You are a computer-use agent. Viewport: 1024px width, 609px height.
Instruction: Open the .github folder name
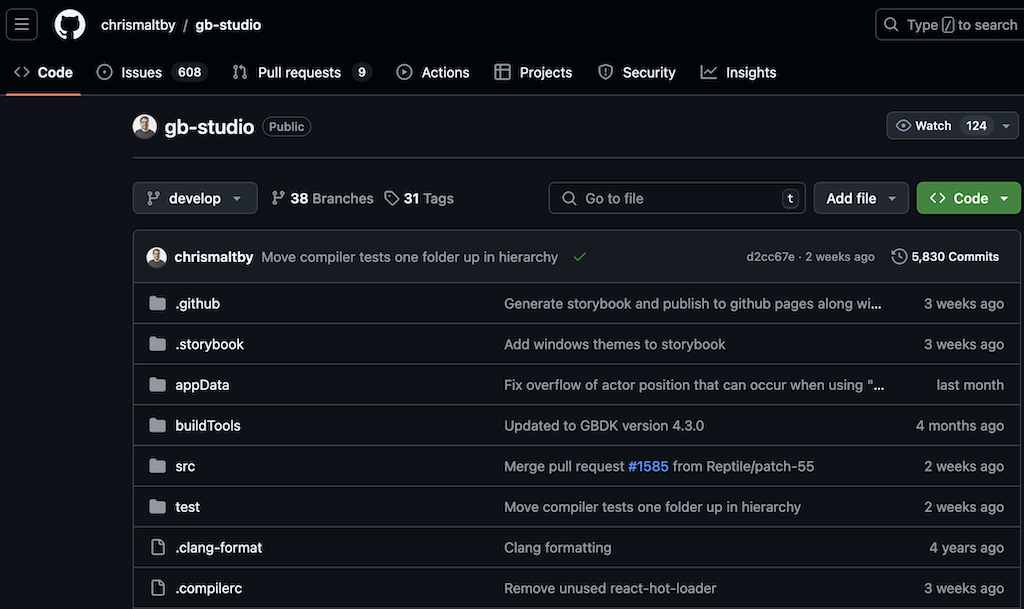click(197, 304)
